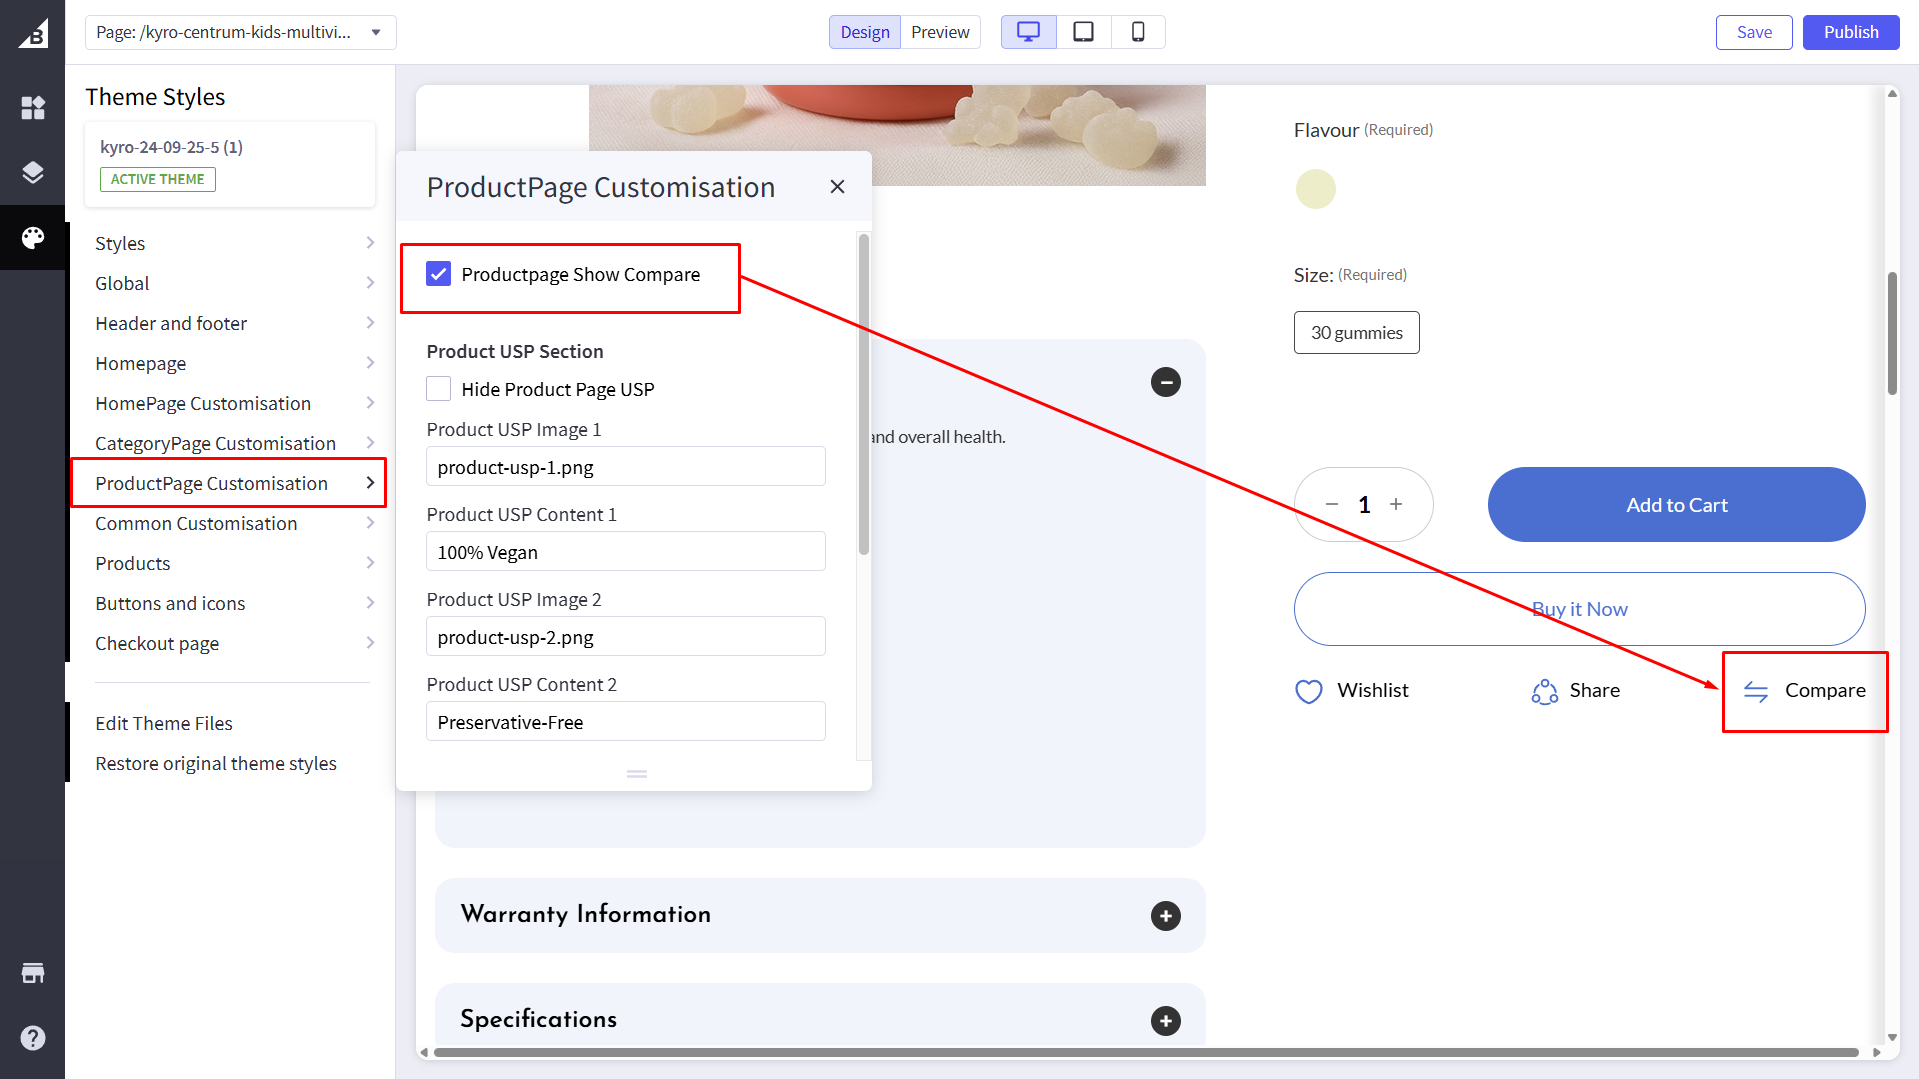Select the Theme Styles palette icon

coord(33,238)
